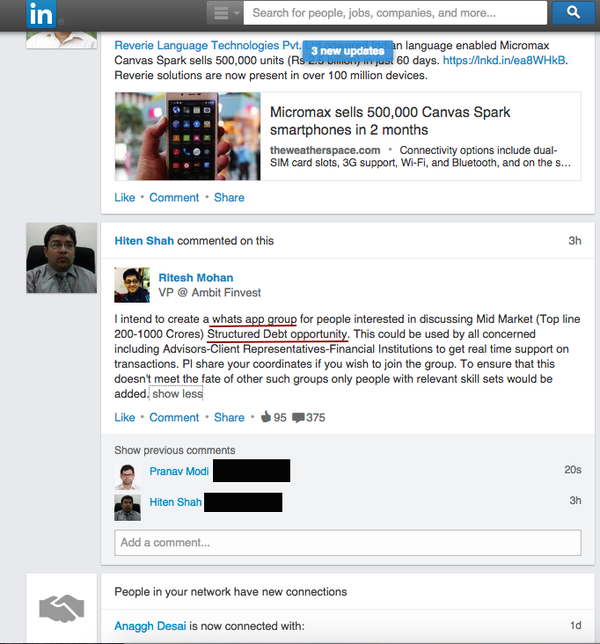
Task: Expand Show previous comments
Action: (x=175, y=450)
